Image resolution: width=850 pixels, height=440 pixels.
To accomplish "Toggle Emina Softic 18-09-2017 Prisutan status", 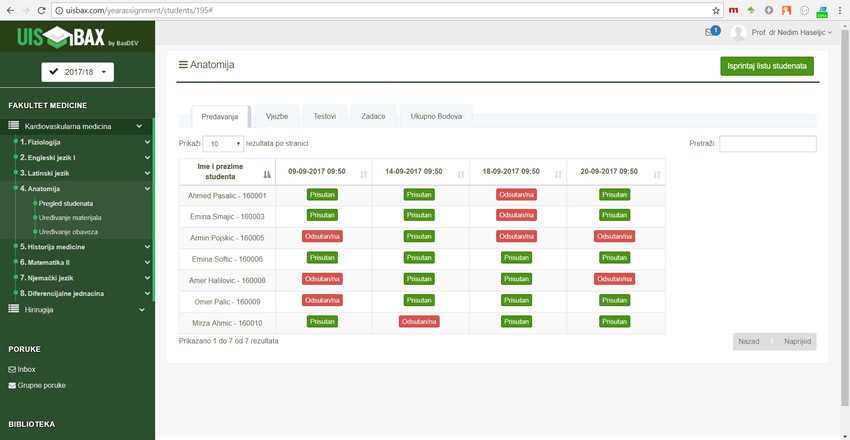I will pyautogui.click(x=517, y=258).
